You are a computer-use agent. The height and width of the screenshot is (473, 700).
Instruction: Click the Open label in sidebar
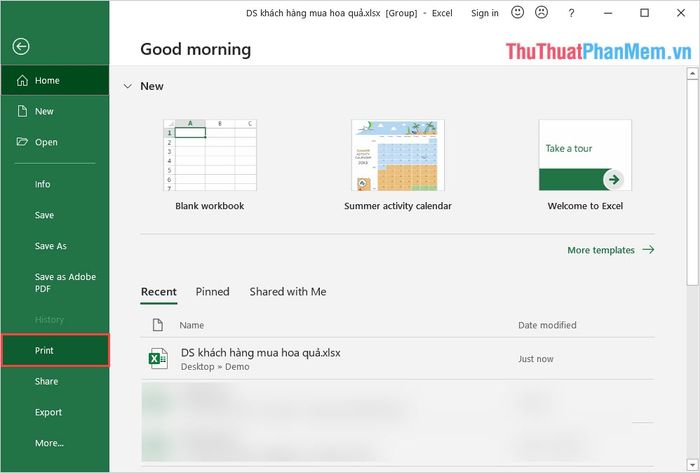(x=46, y=142)
